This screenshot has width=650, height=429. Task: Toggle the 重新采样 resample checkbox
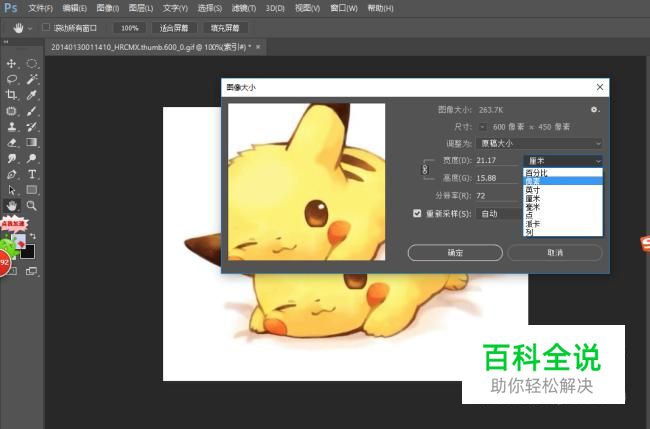(417, 213)
